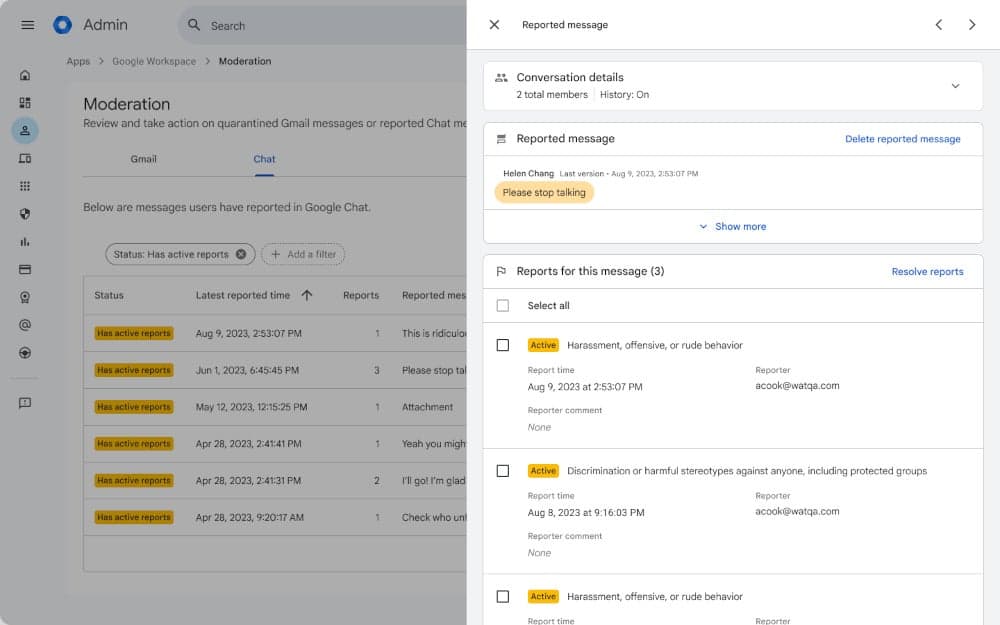The width and height of the screenshot is (1000, 625).
Task: Click the feedback chat icon in sidebar
Action: [x=26, y=402]
